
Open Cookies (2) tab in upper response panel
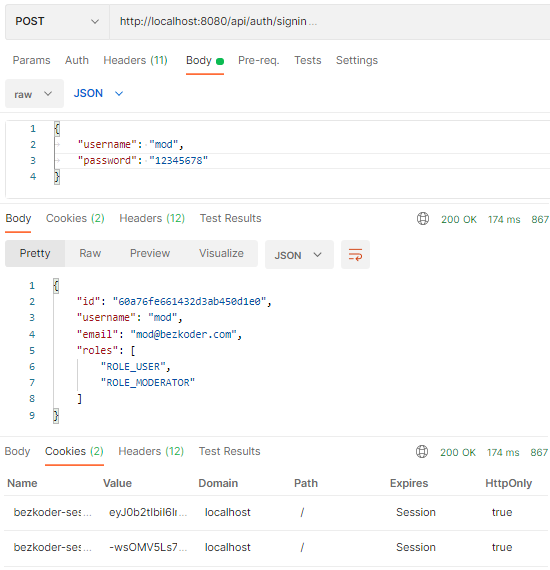[75, 218]
